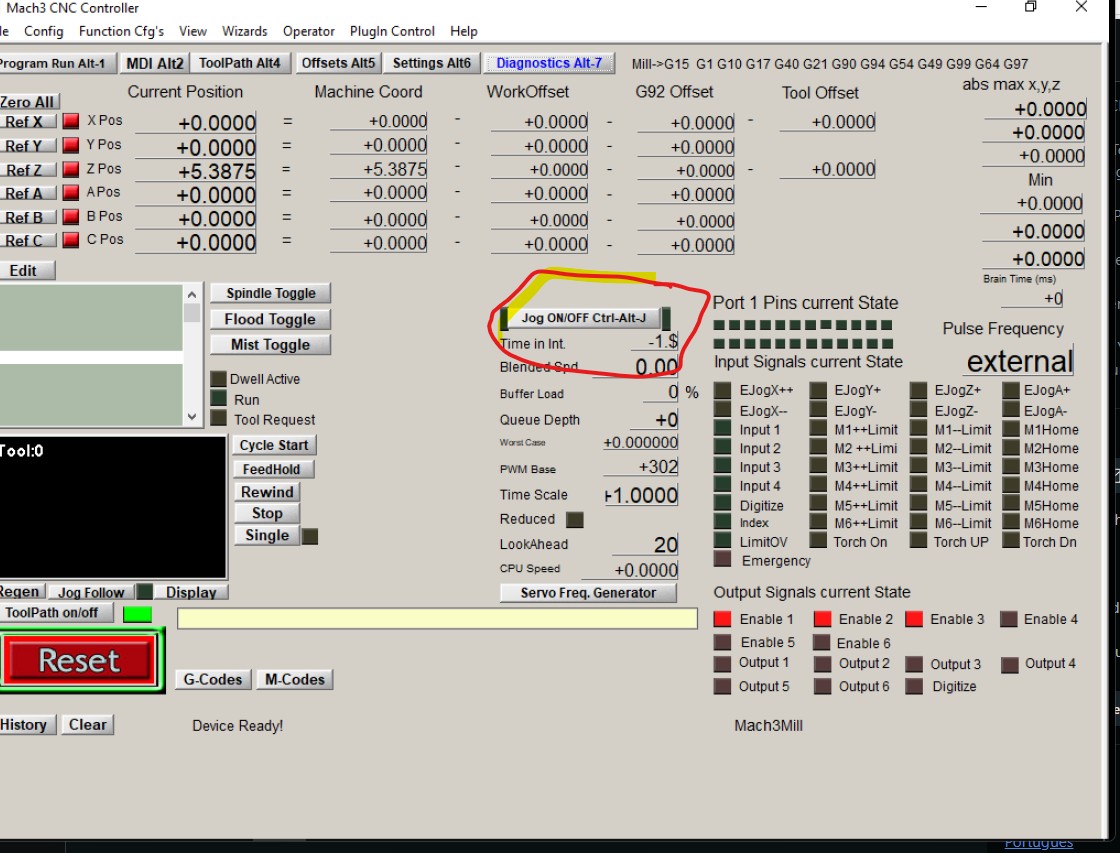Click the LookAhead value field
Viewport: 1120px width, 853px height.
(646, 545)
